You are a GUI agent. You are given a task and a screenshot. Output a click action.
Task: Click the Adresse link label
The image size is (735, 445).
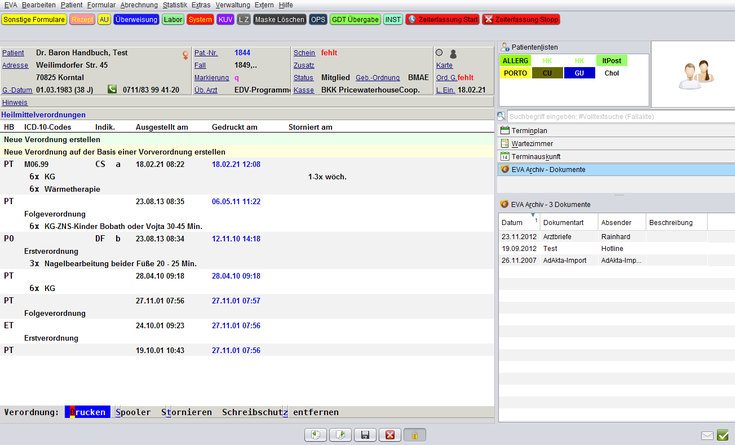tap(15, 65)
